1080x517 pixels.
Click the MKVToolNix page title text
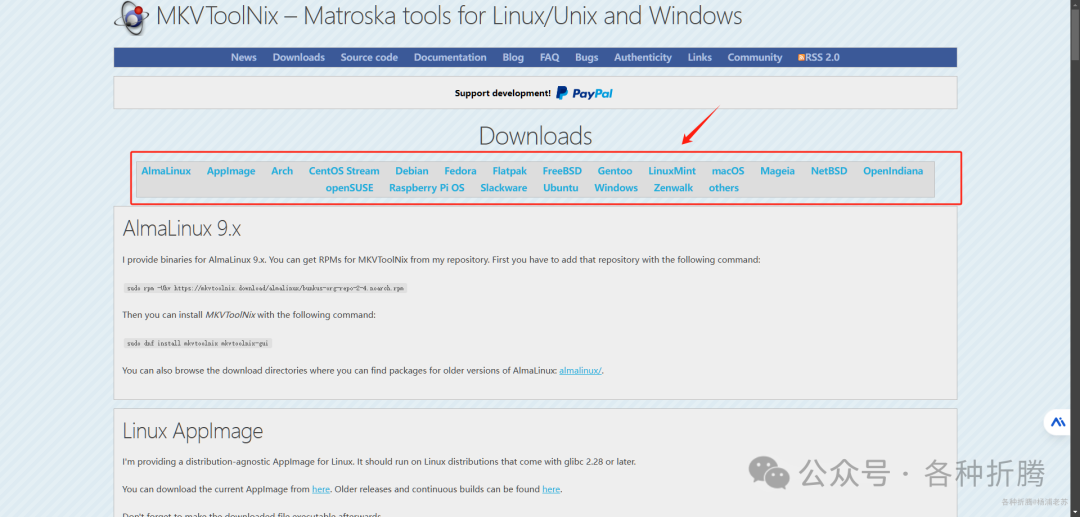pyautogui.click(x=450, y=15)
